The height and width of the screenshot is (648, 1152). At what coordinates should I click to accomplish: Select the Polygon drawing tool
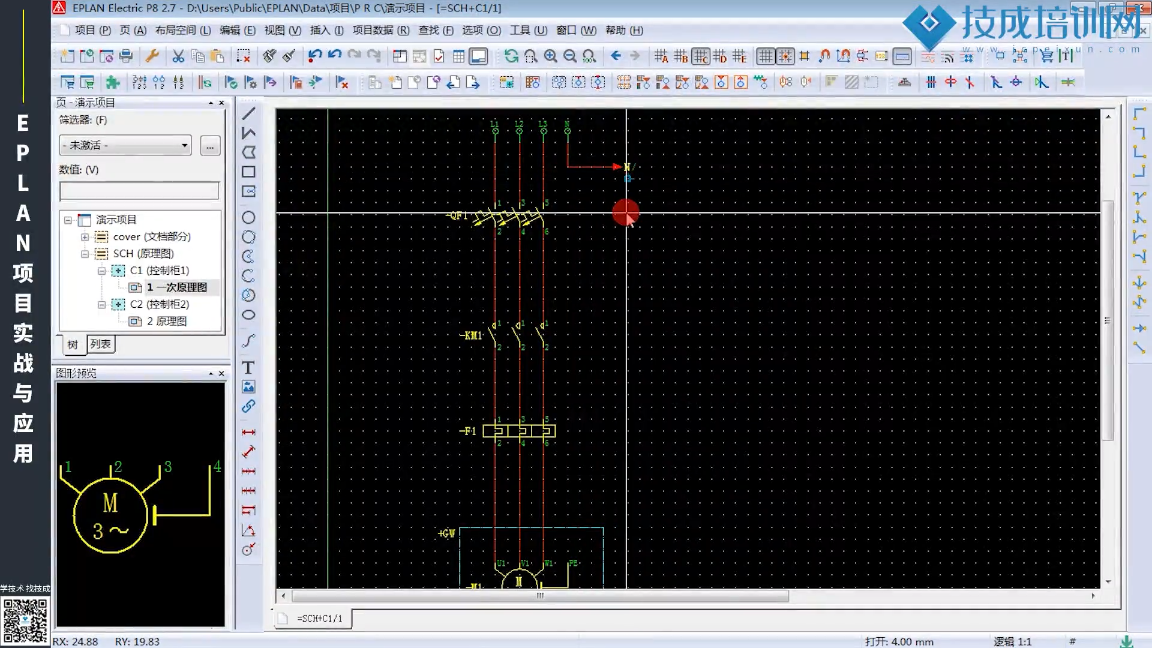point(249,152)
